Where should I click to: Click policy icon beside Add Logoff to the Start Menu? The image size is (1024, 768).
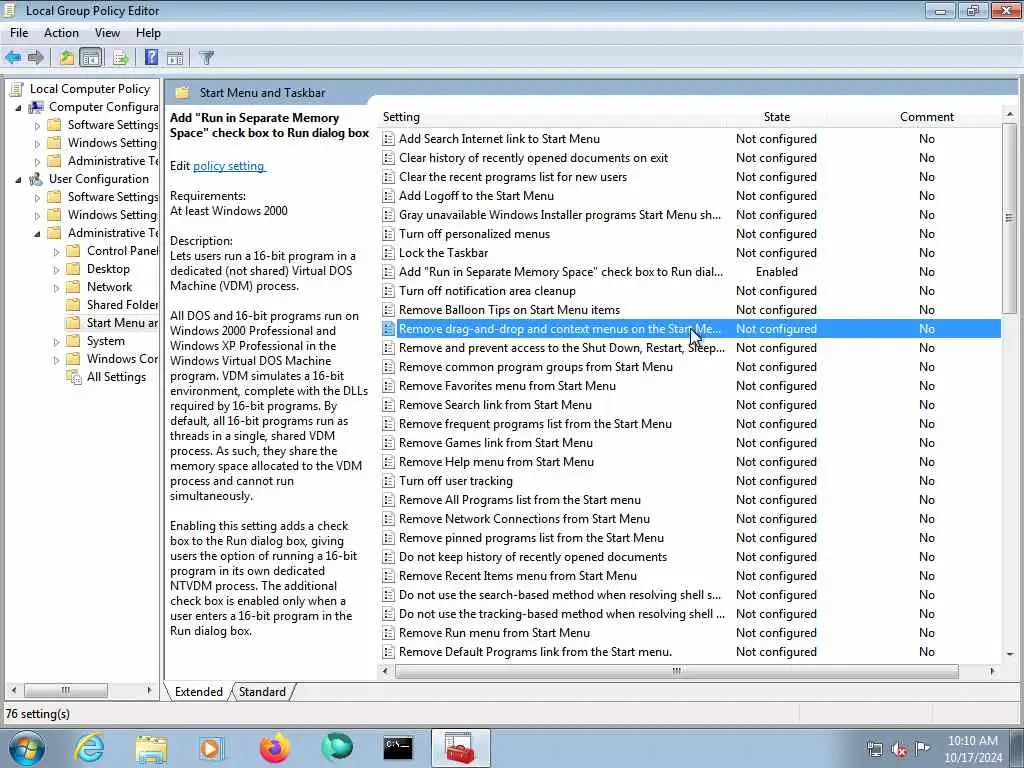(x=389, y=196)
